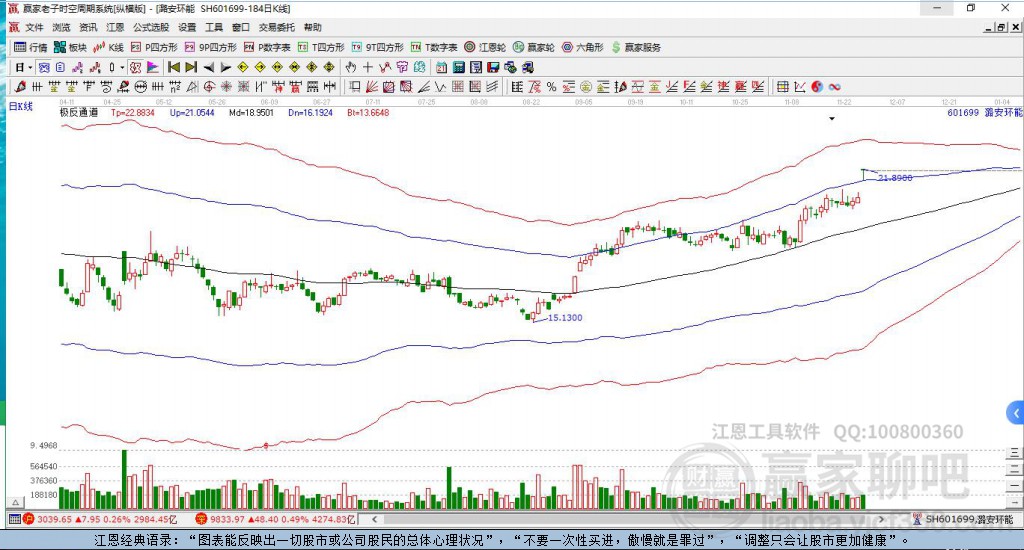Click the bottom horizontal scrollbar track
Image resolution: width=1024 pixels, height=550 pixels.
(x=628, y=519)
